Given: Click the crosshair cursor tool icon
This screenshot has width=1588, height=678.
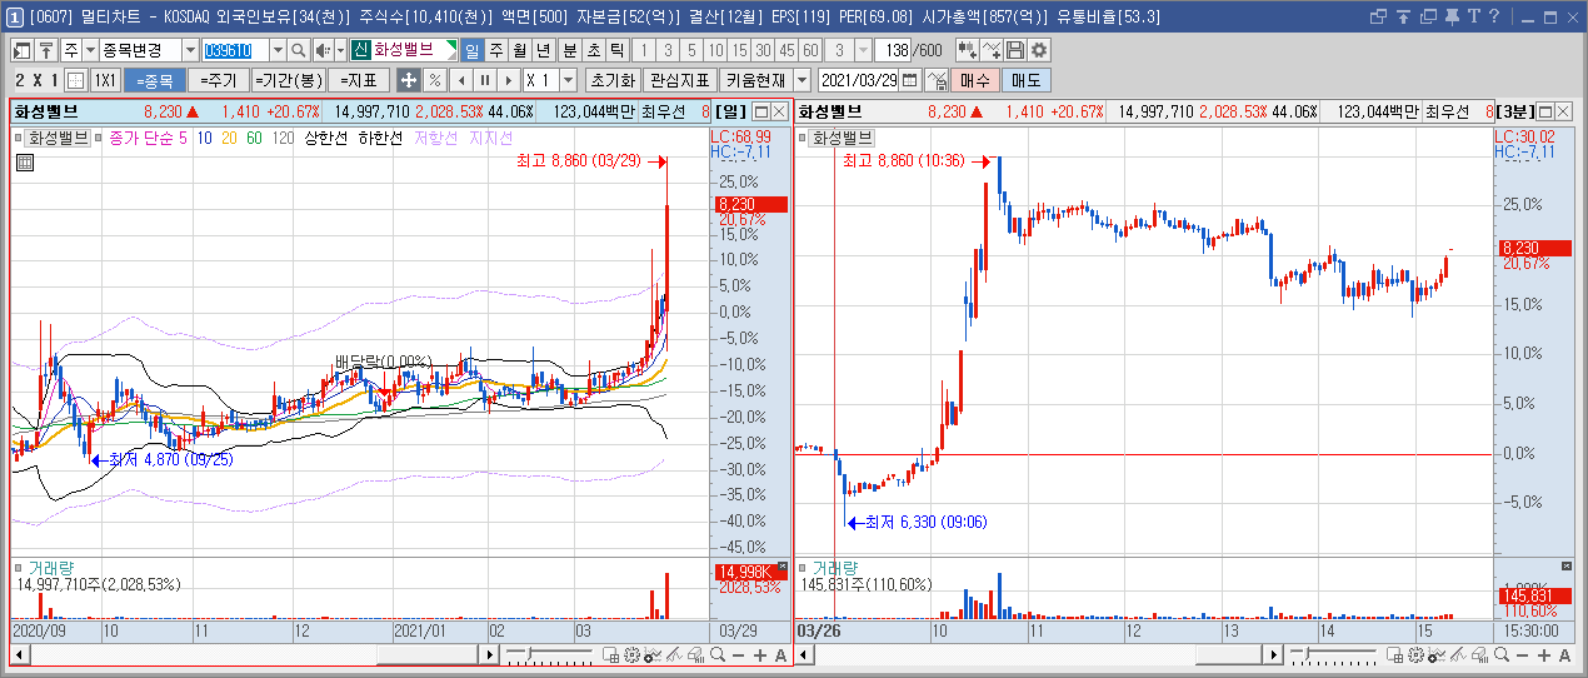Looking at the screenshot, I should (x=408, y=80).
